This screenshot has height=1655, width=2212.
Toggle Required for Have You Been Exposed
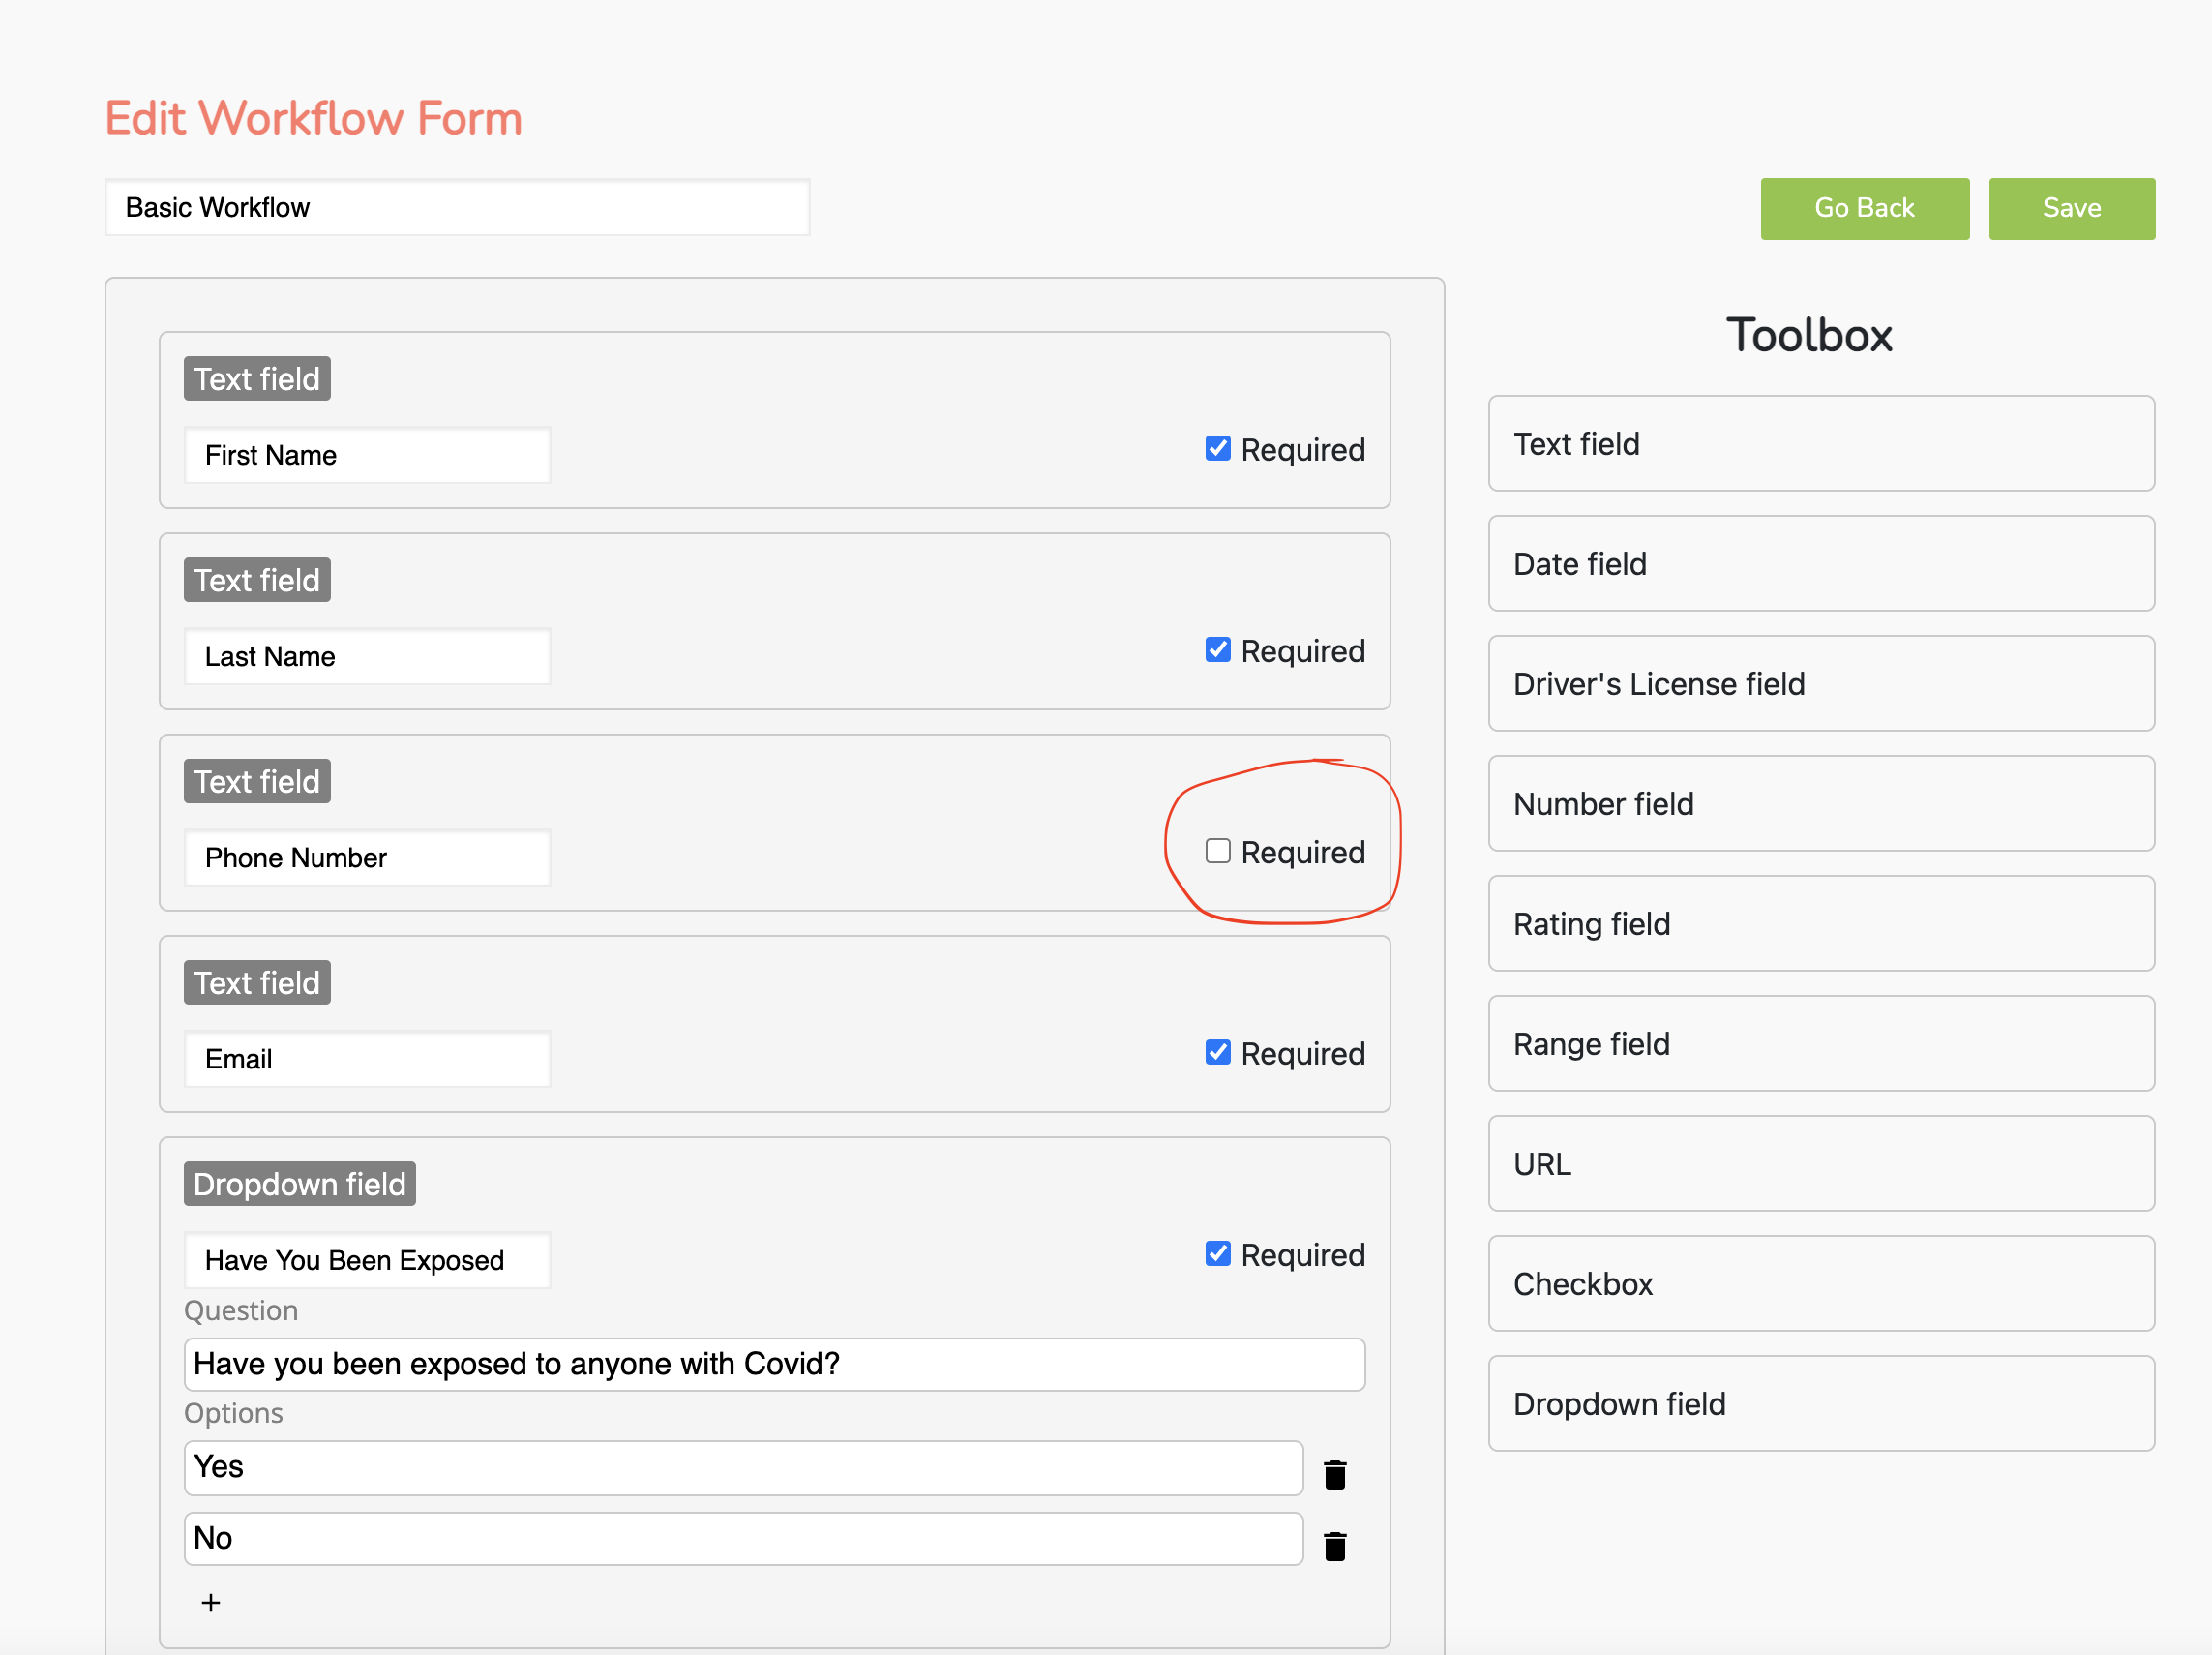[x=1217, y=1254]
